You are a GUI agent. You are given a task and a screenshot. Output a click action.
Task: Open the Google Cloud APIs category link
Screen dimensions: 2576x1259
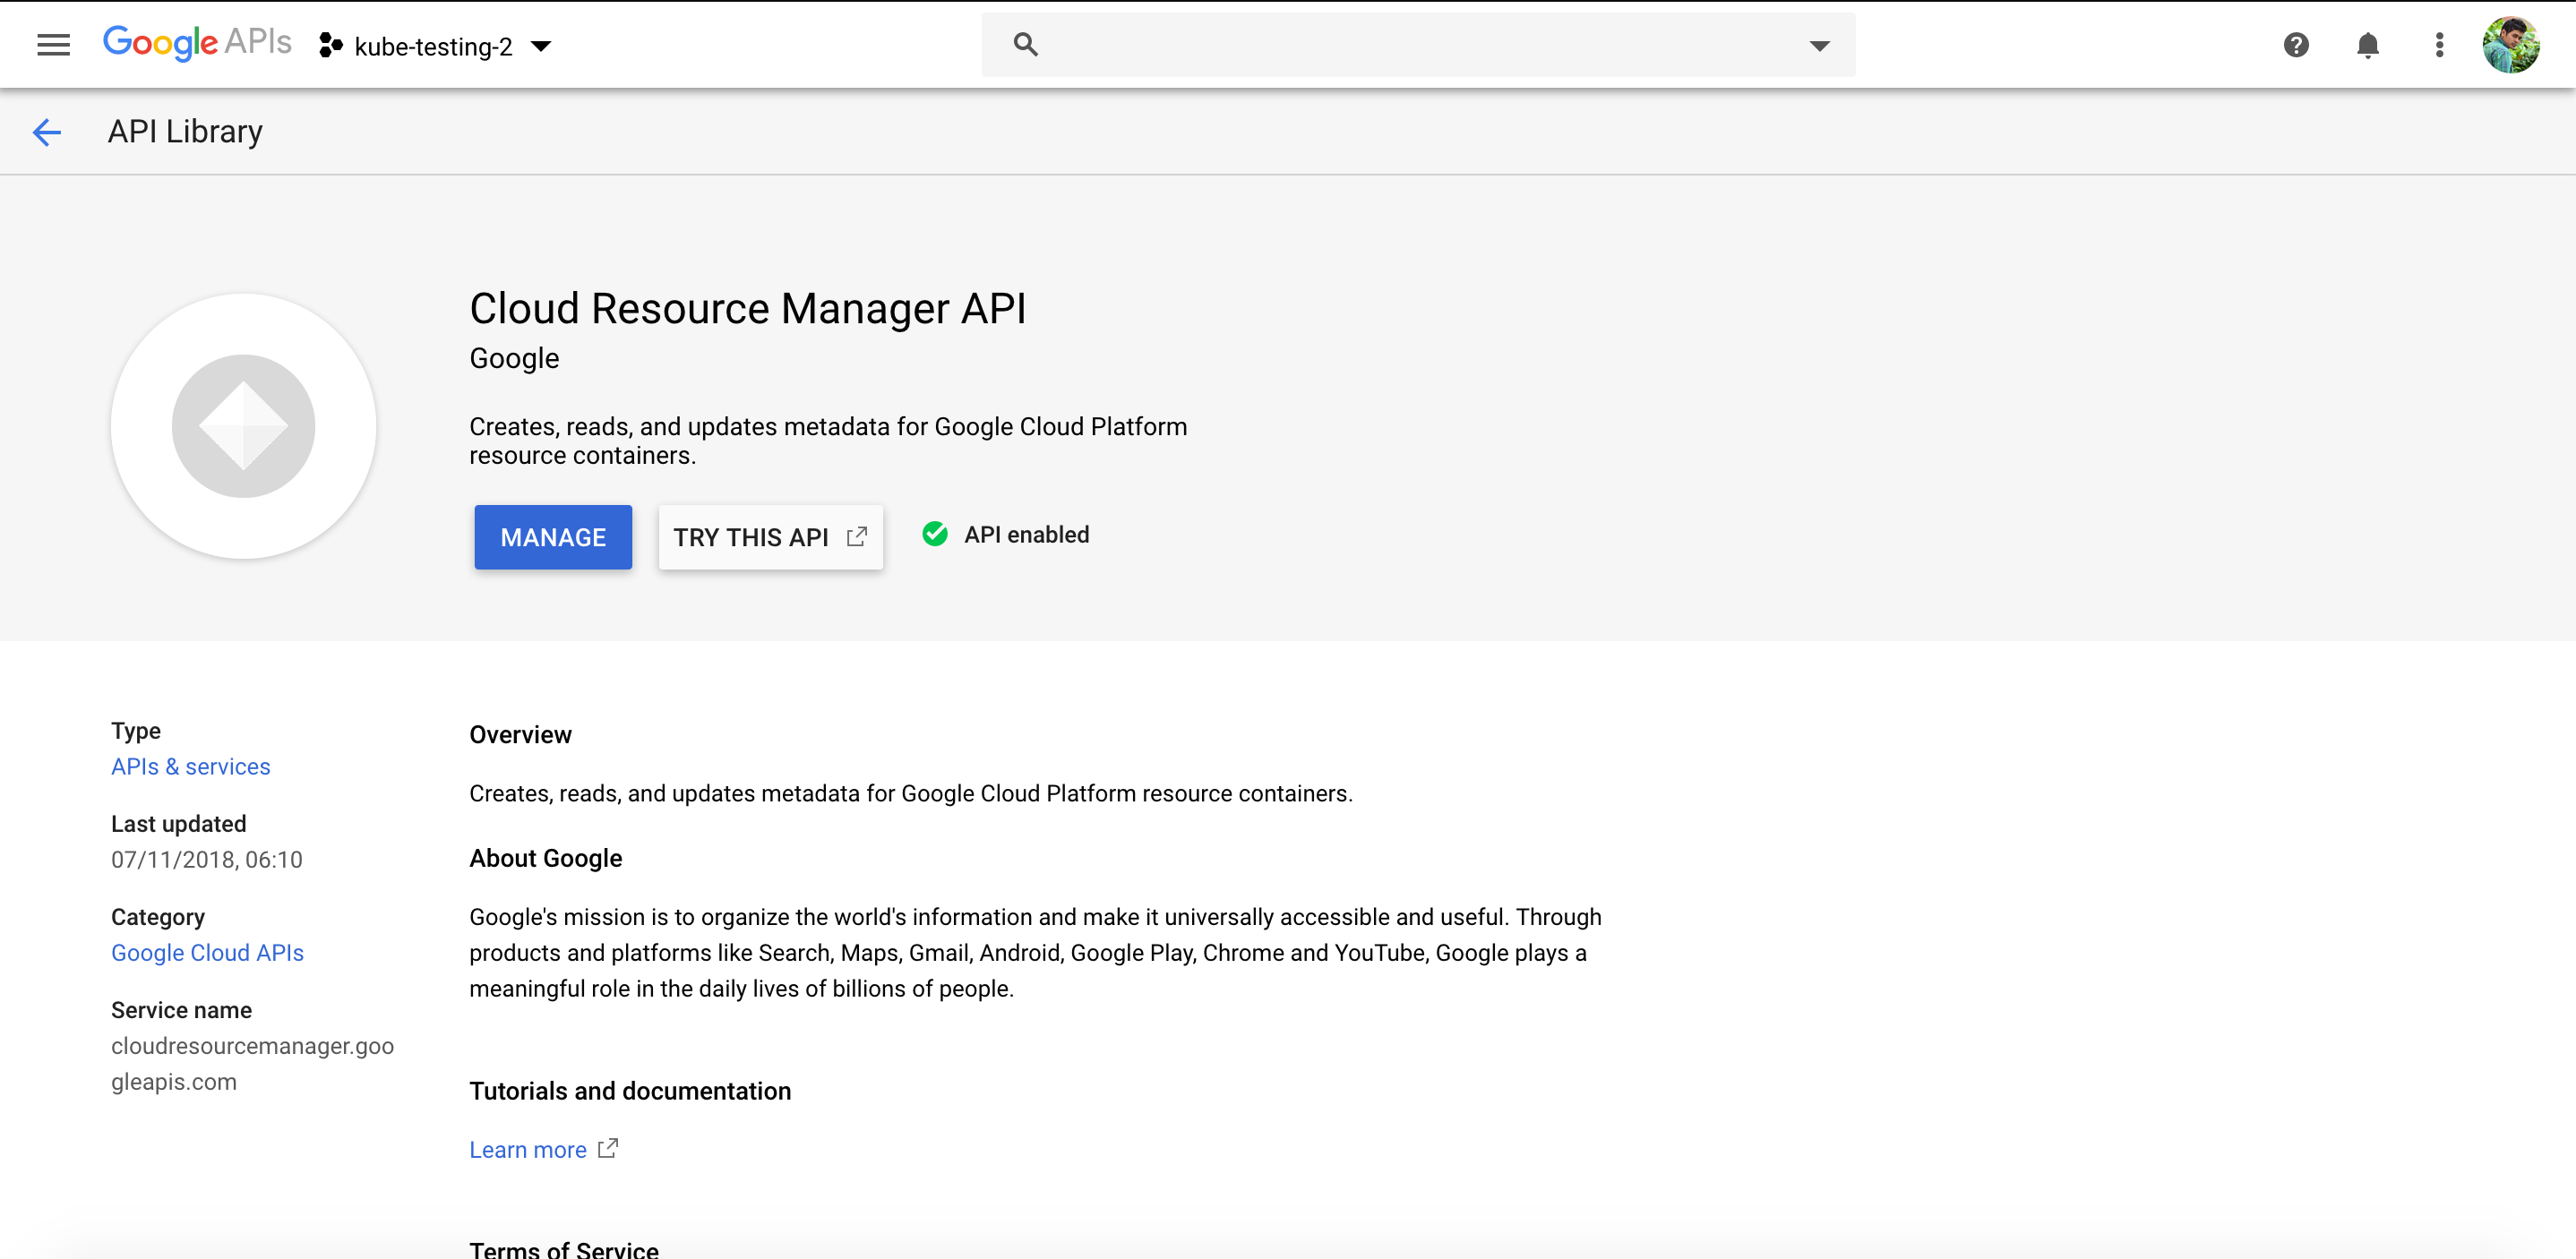coord(207,953)
